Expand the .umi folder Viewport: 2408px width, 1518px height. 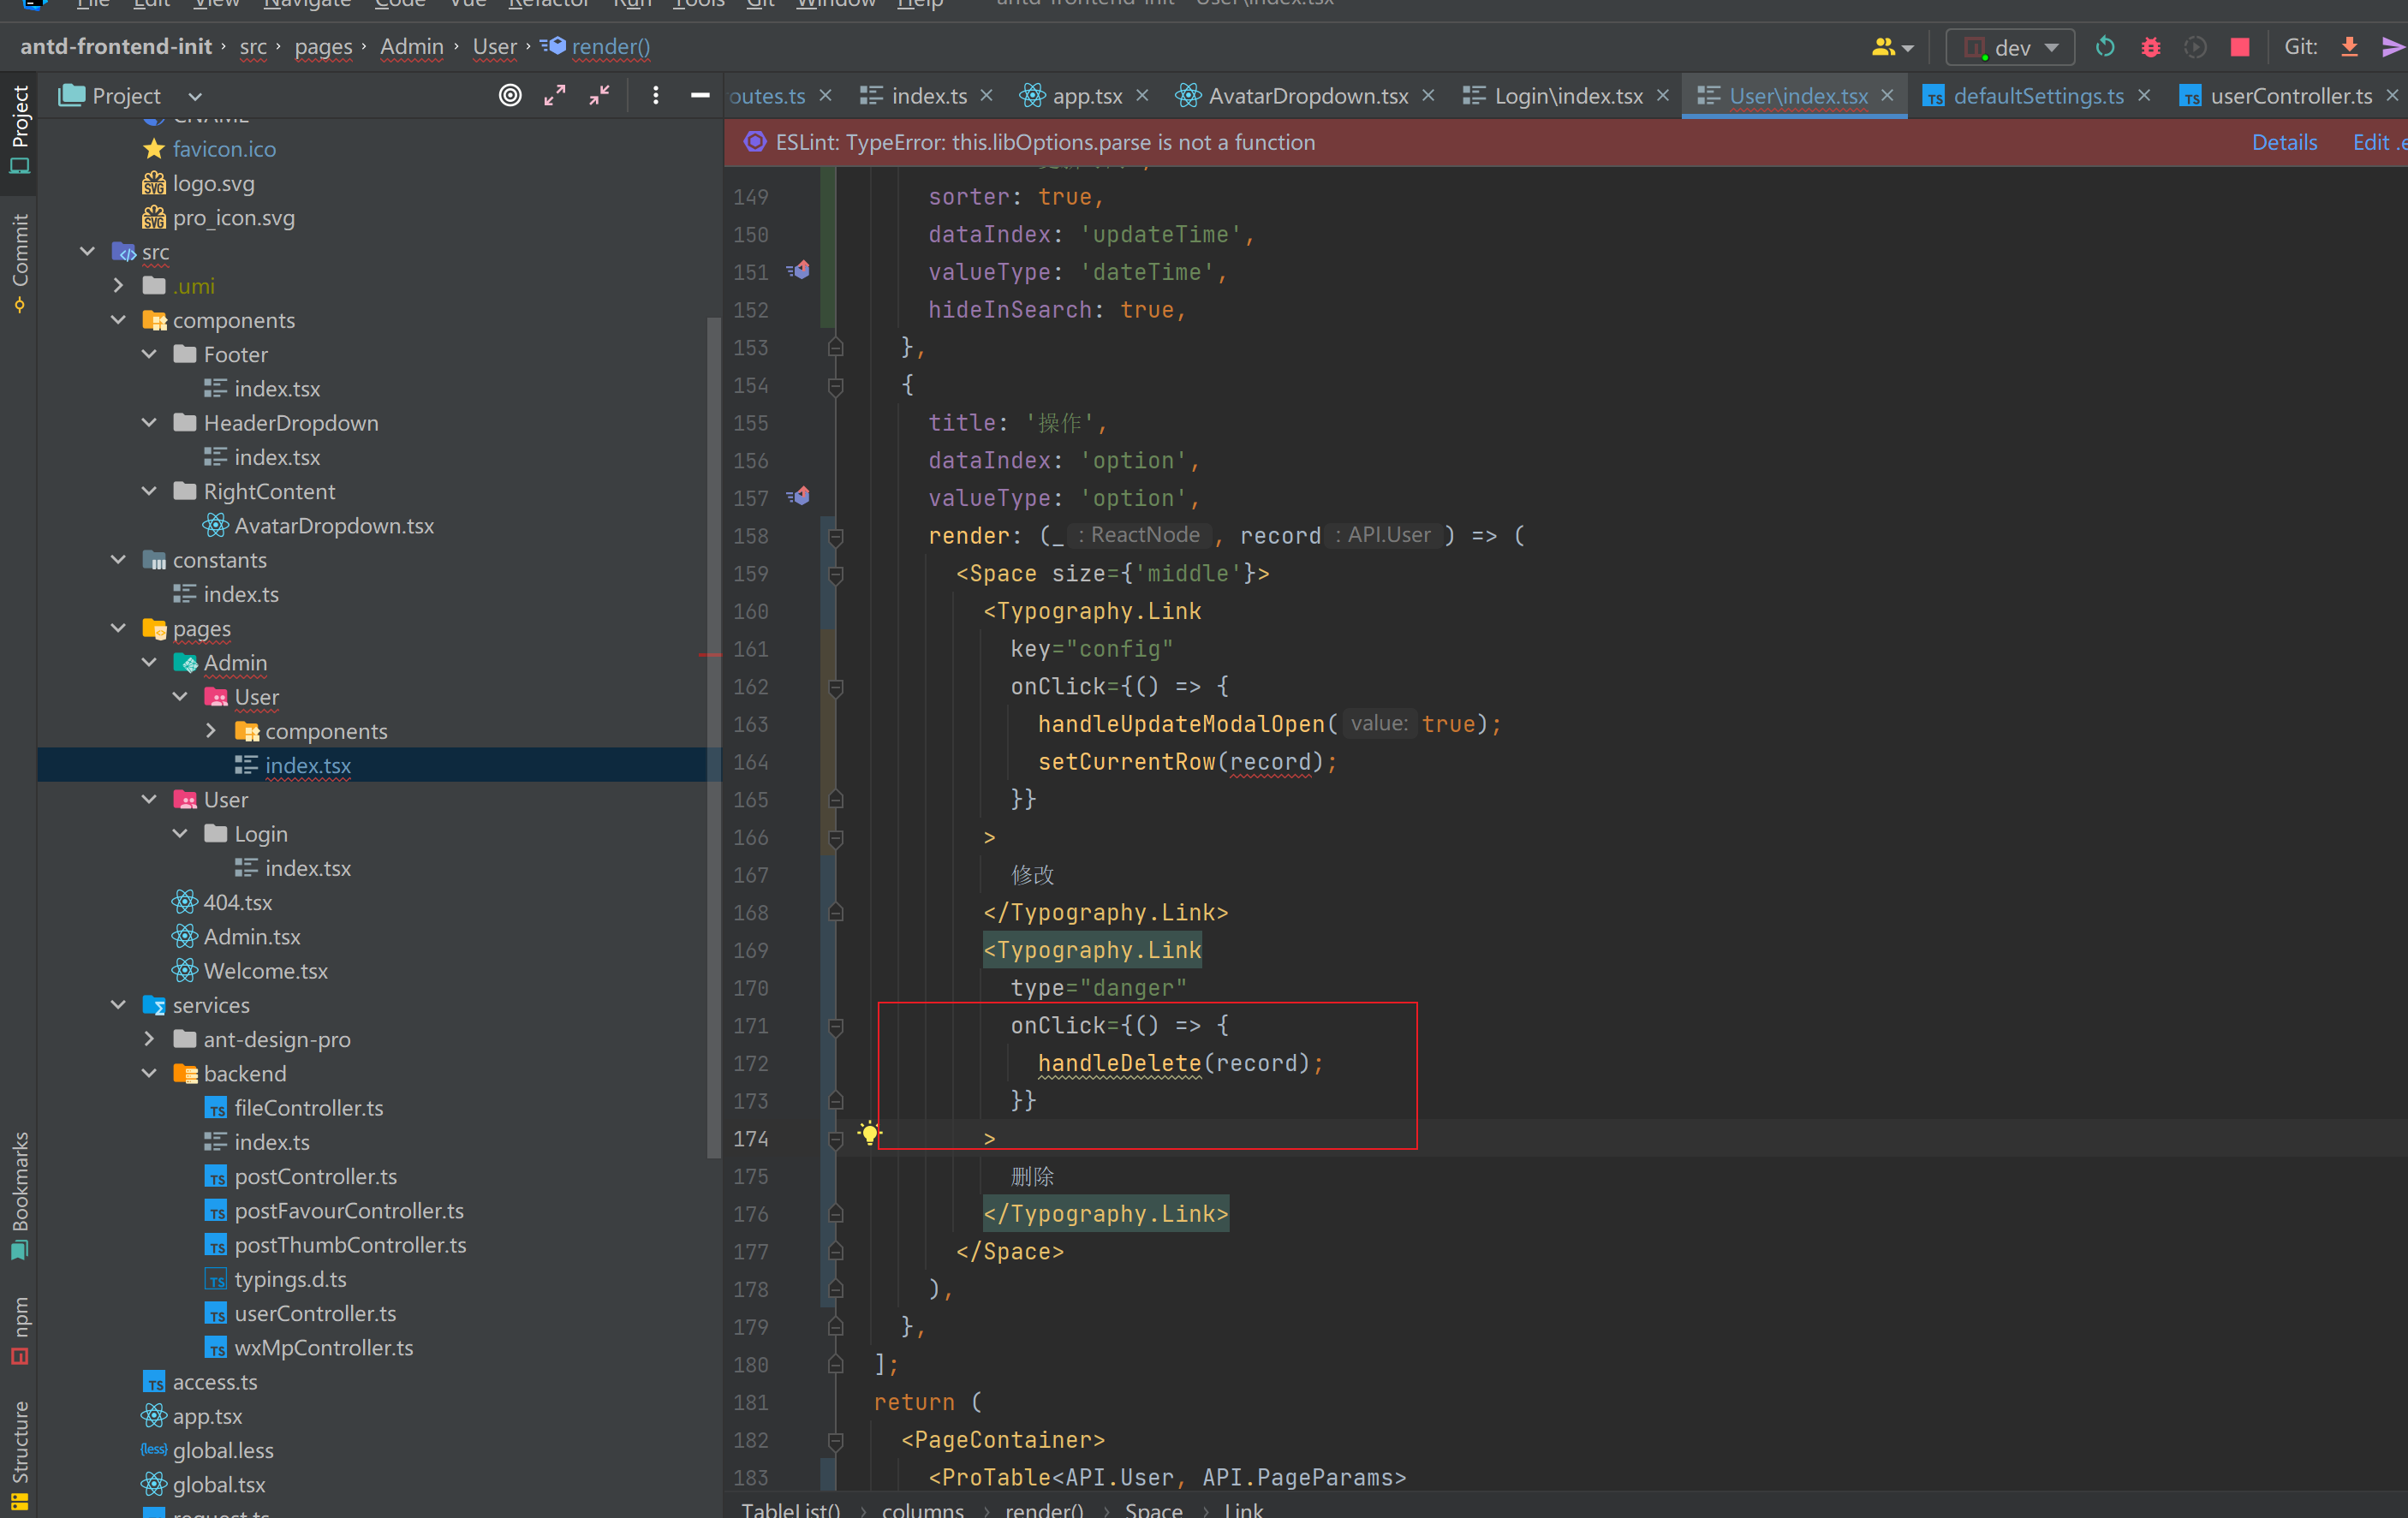point(119,286)
